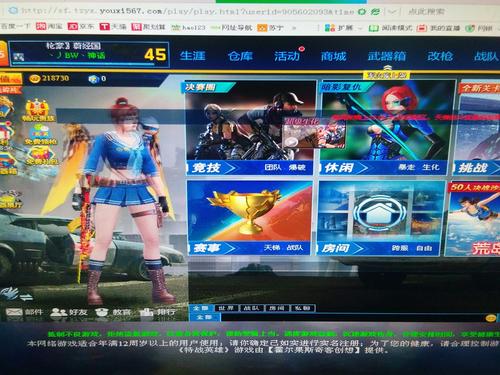
Task: Switch chat to the 私聊 private tab
Action: (x=302, y=308)
